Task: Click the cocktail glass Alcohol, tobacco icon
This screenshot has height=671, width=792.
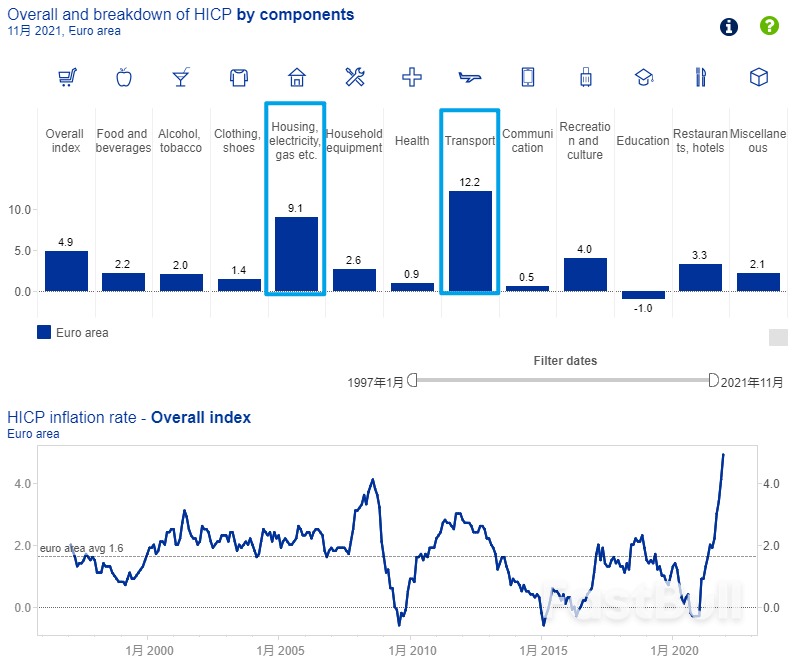Action: click(181, 77)
